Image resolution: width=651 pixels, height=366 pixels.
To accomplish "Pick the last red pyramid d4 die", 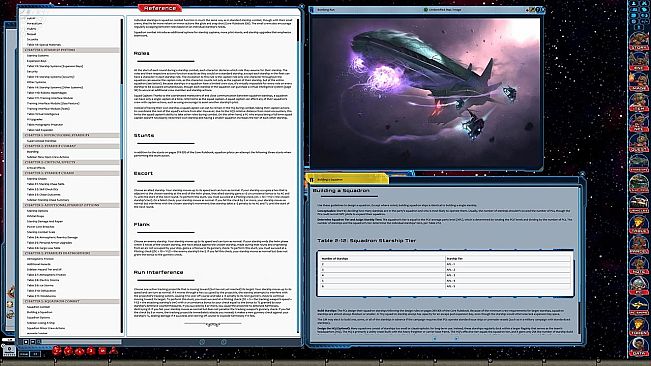I will [x=113, y=351].
